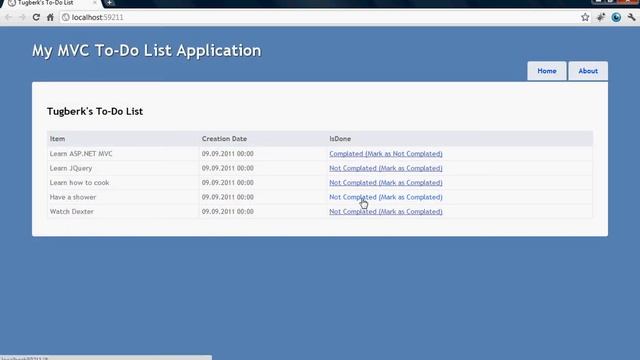Open a new browser tab
Viewport: 640px width, 360px height.
[x=109, y=3]
